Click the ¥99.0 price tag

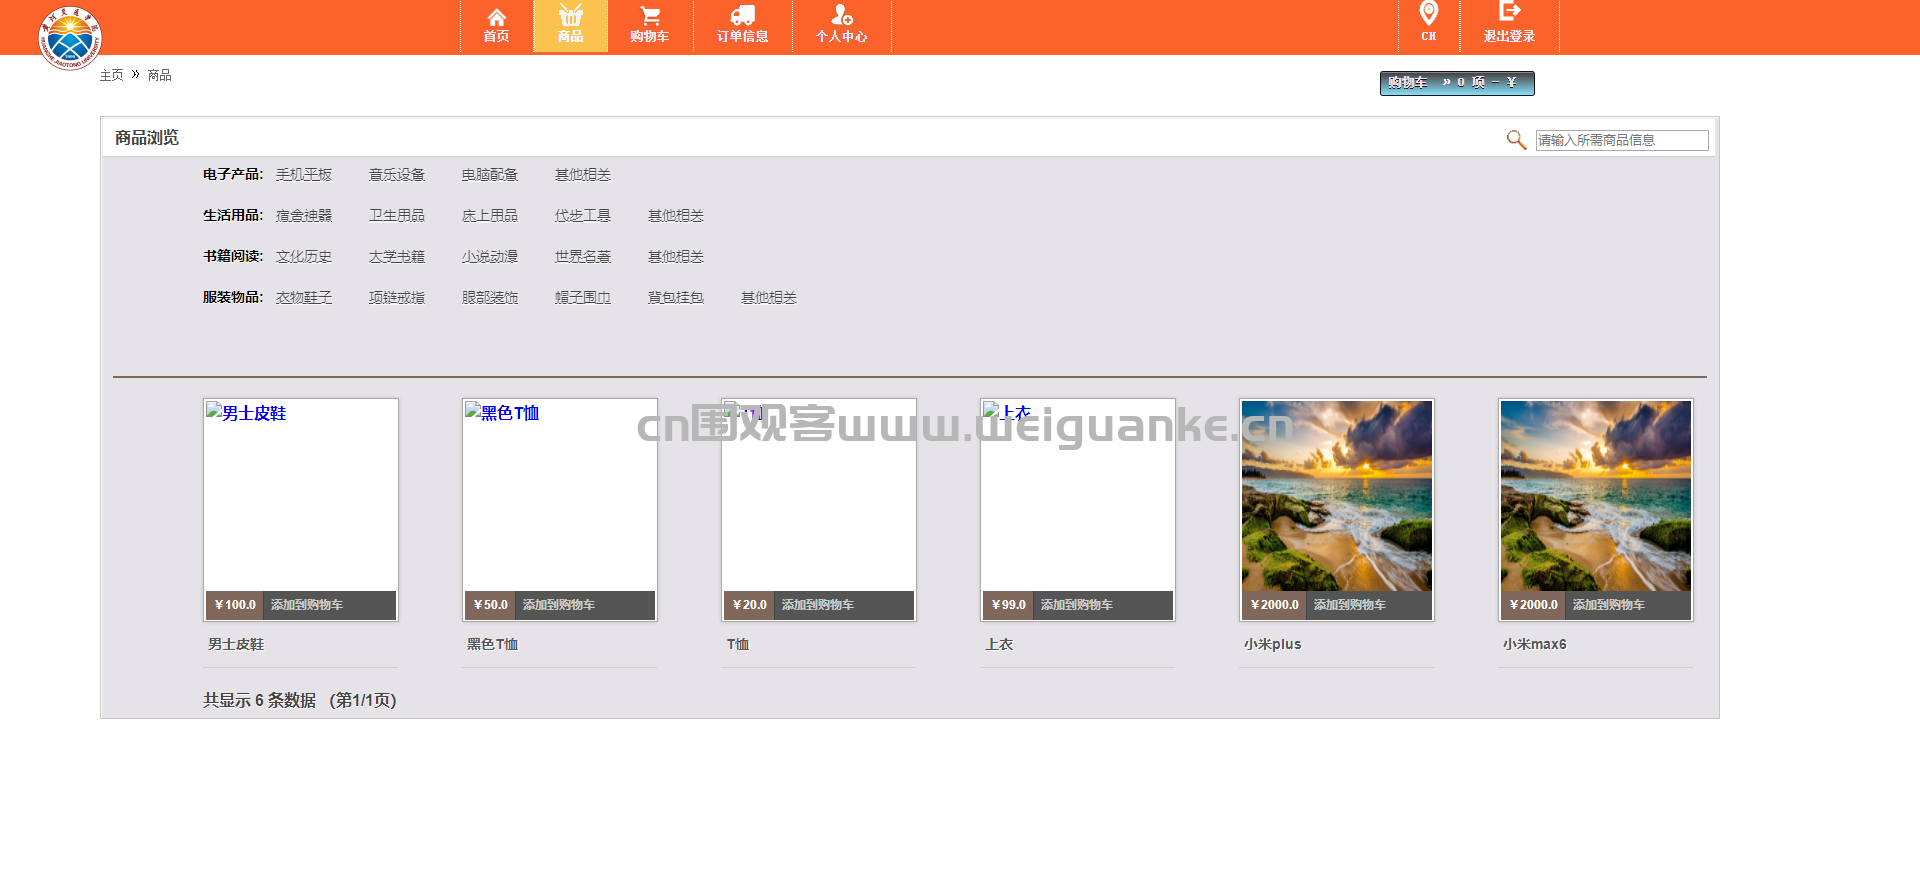1009,605
